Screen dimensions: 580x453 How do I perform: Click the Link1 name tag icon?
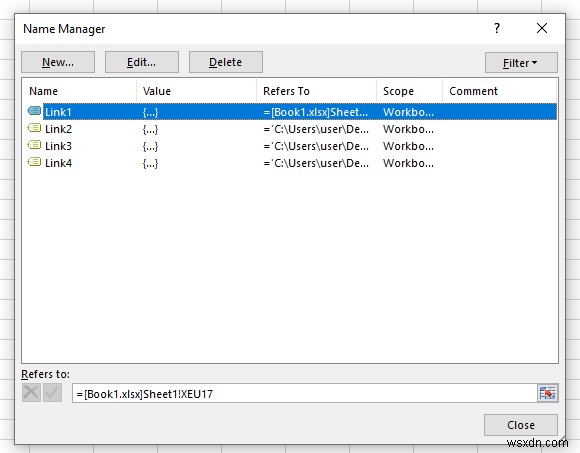point(34,111)
